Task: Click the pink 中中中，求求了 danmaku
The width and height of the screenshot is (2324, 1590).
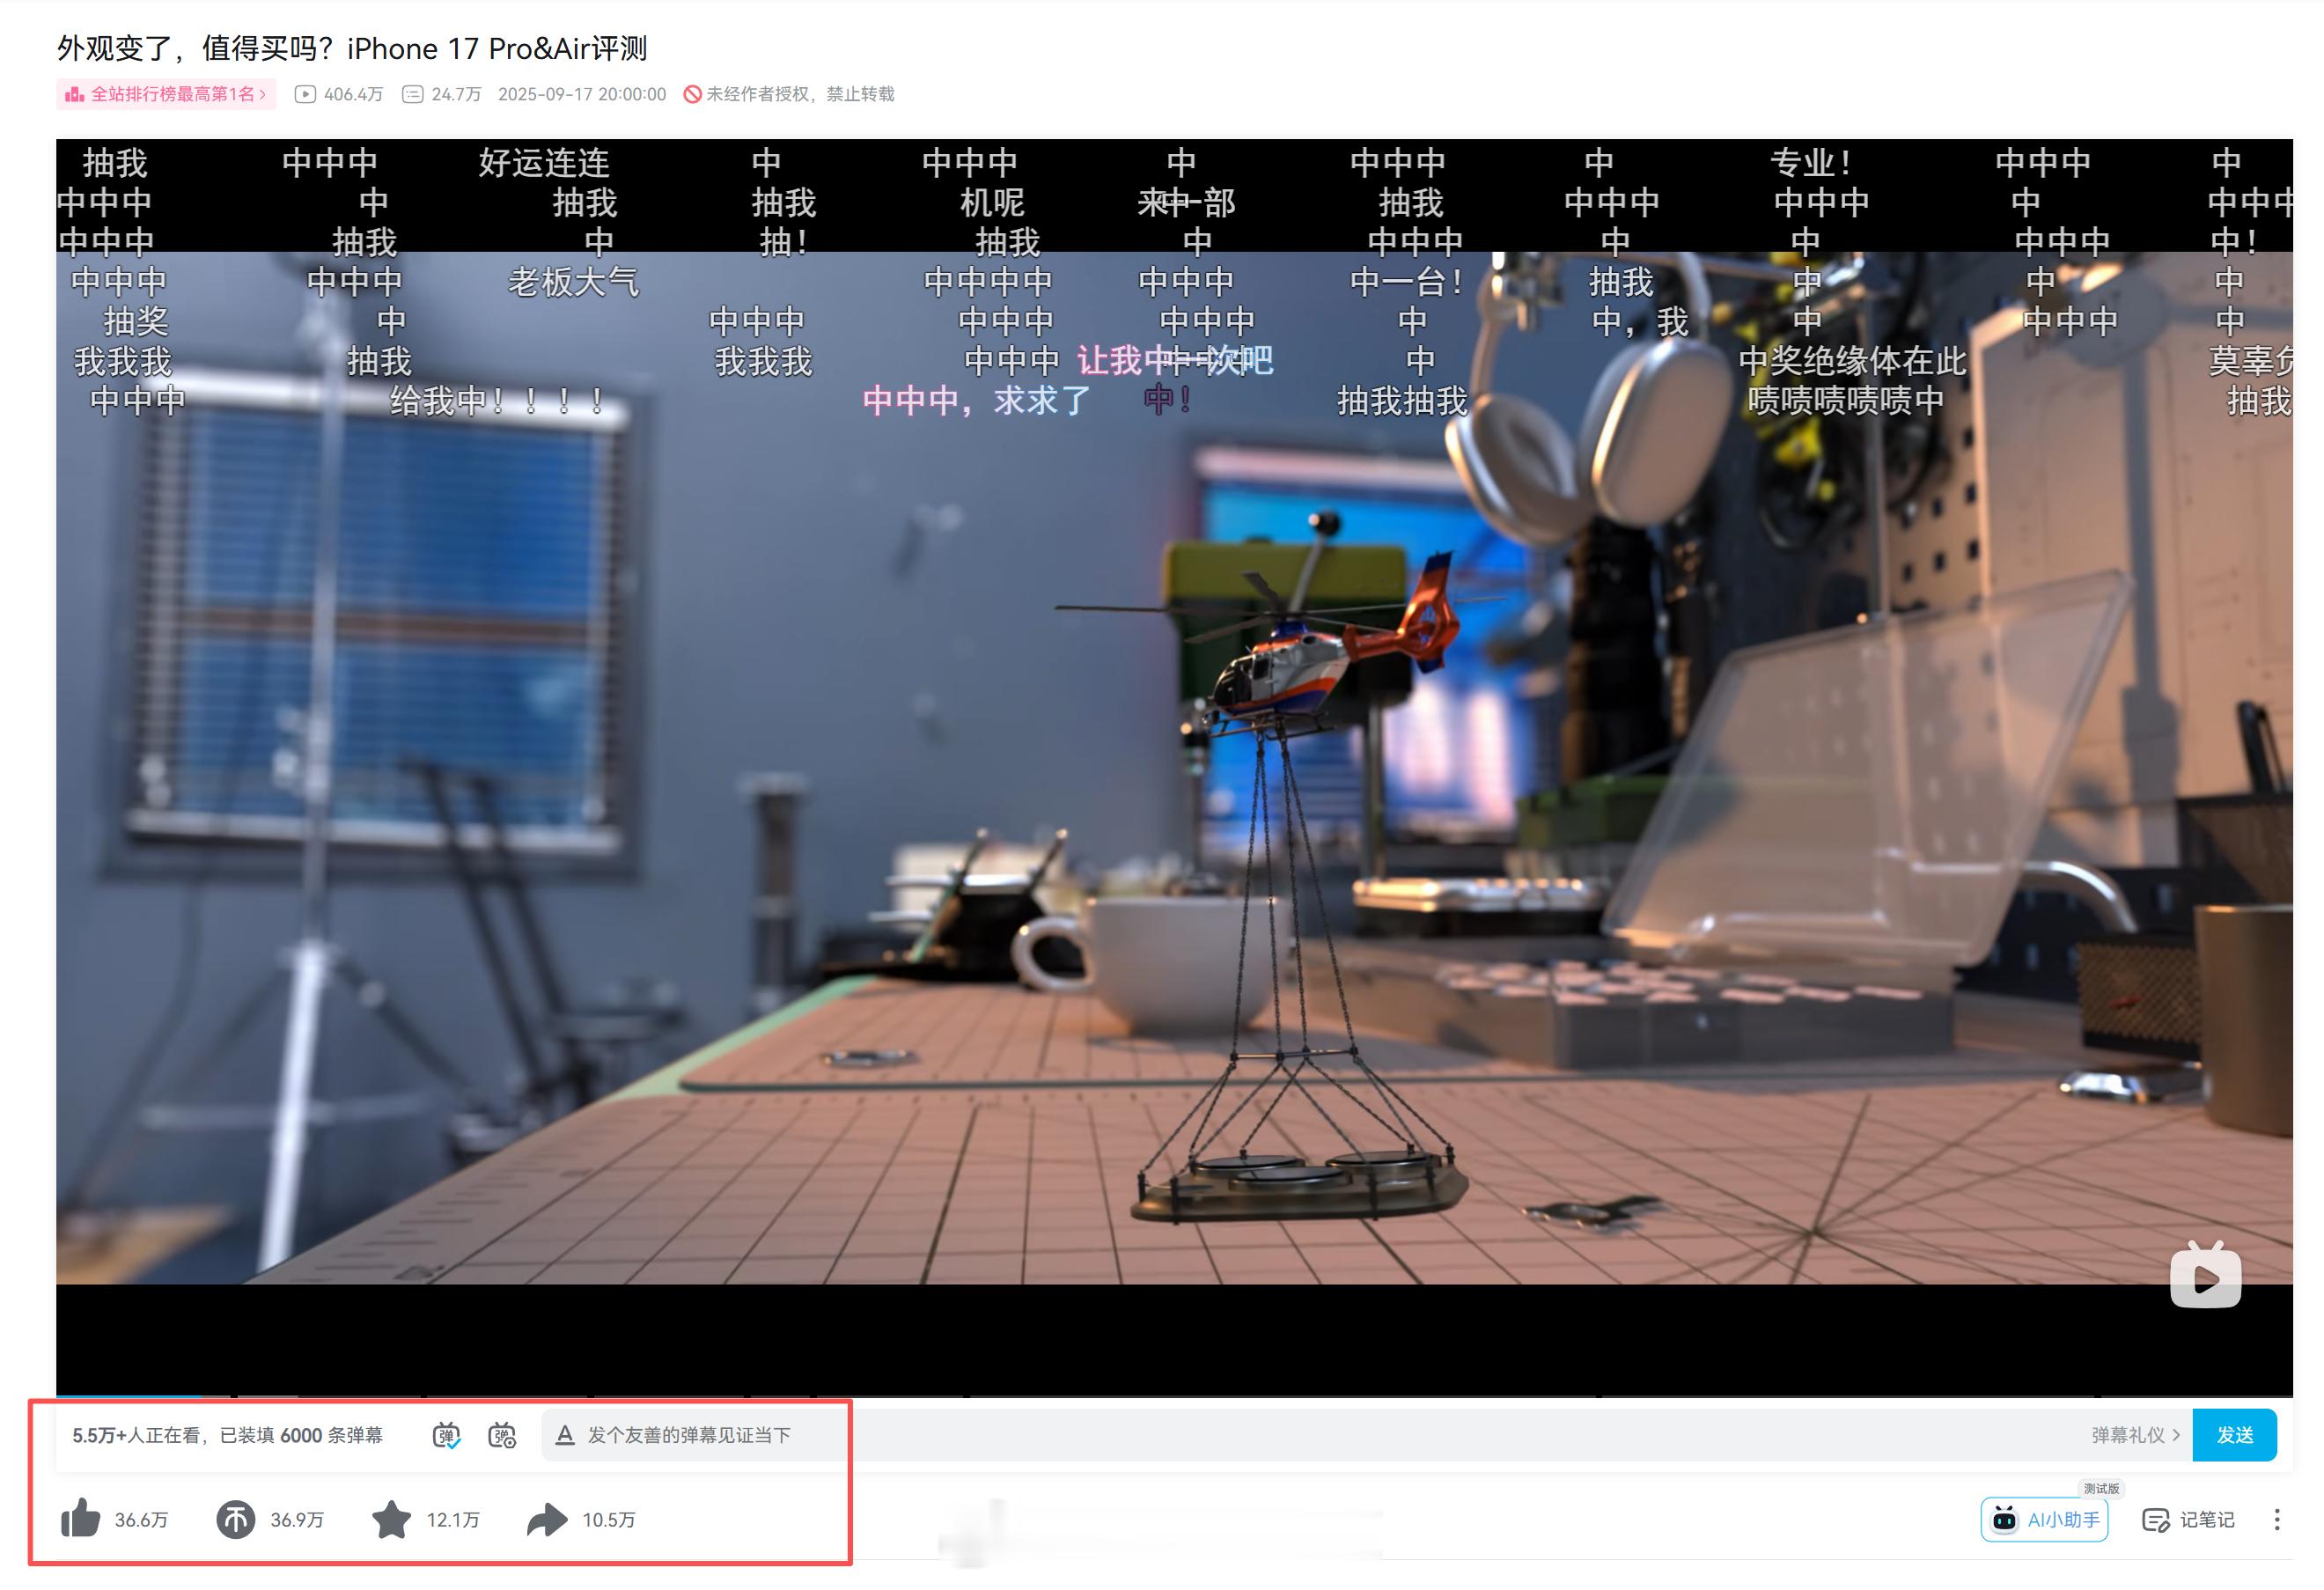Action: [x=976, y=400]
